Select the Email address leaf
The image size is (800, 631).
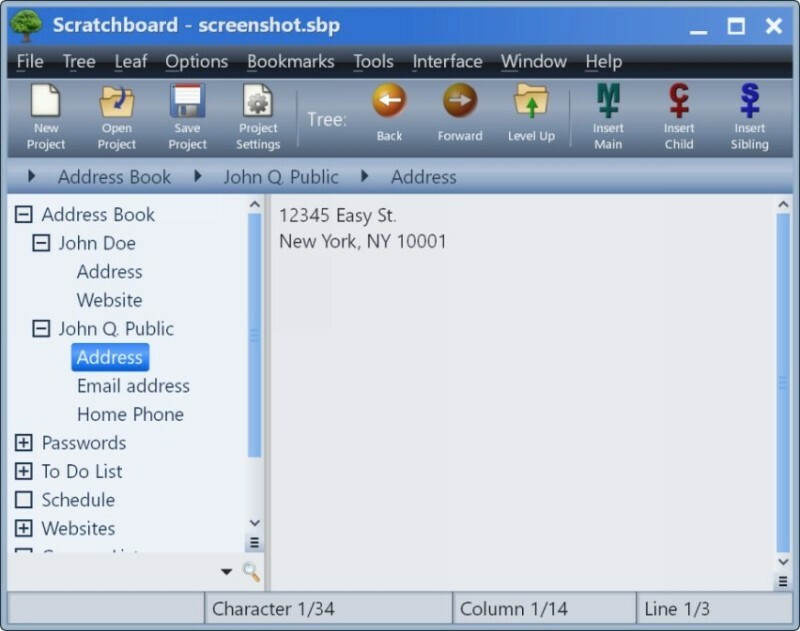click(133, 386)
